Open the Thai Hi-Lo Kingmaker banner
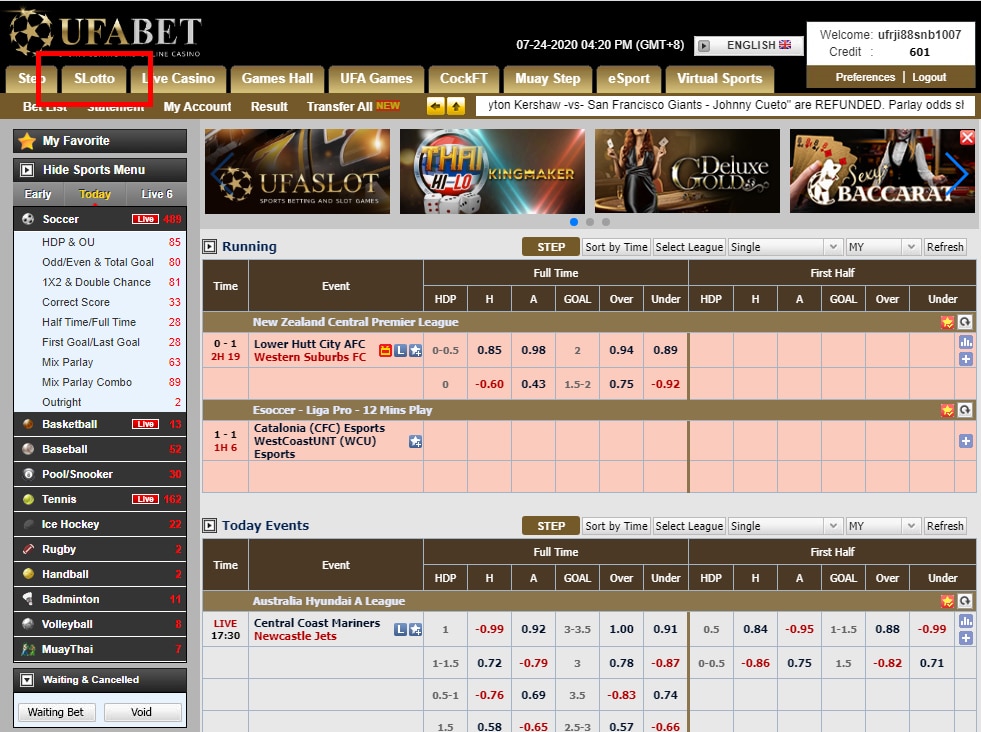The image size is (981, 732). click(x=492, y=171)
